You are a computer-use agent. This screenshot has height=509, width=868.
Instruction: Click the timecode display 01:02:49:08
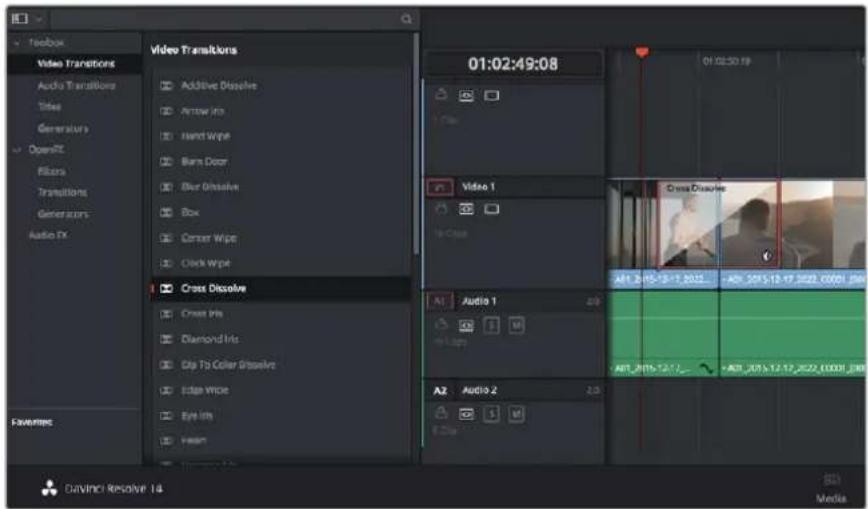(513, 64)
